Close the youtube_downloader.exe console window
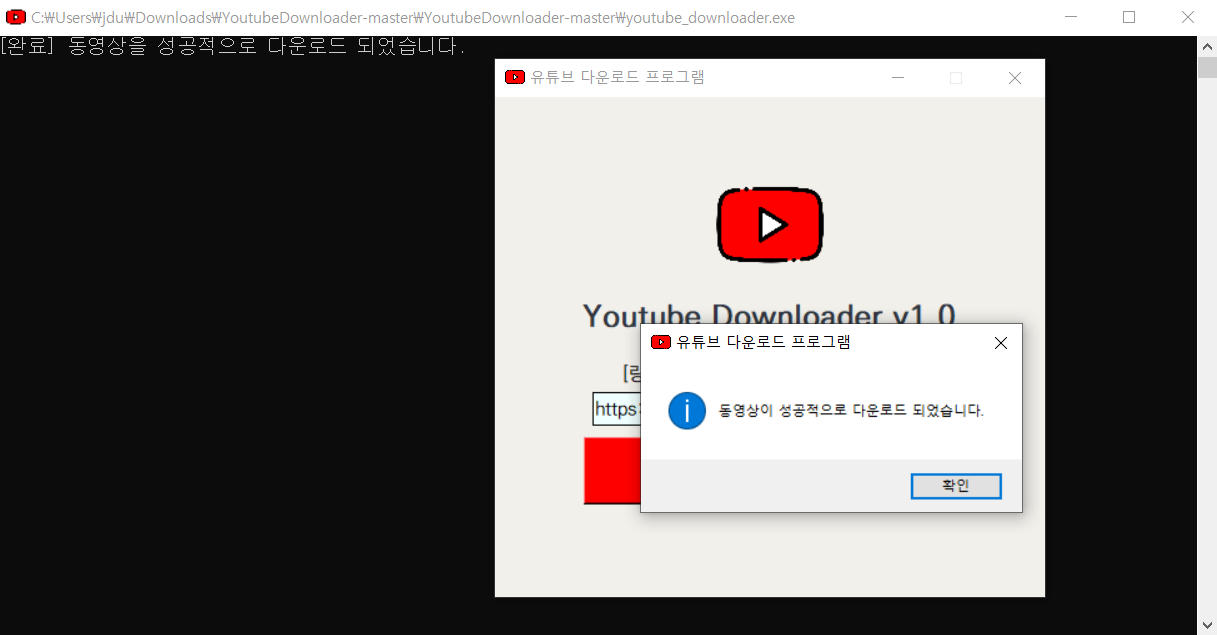The height and width of the screenshot is (635, 1217). point(1188,17)
